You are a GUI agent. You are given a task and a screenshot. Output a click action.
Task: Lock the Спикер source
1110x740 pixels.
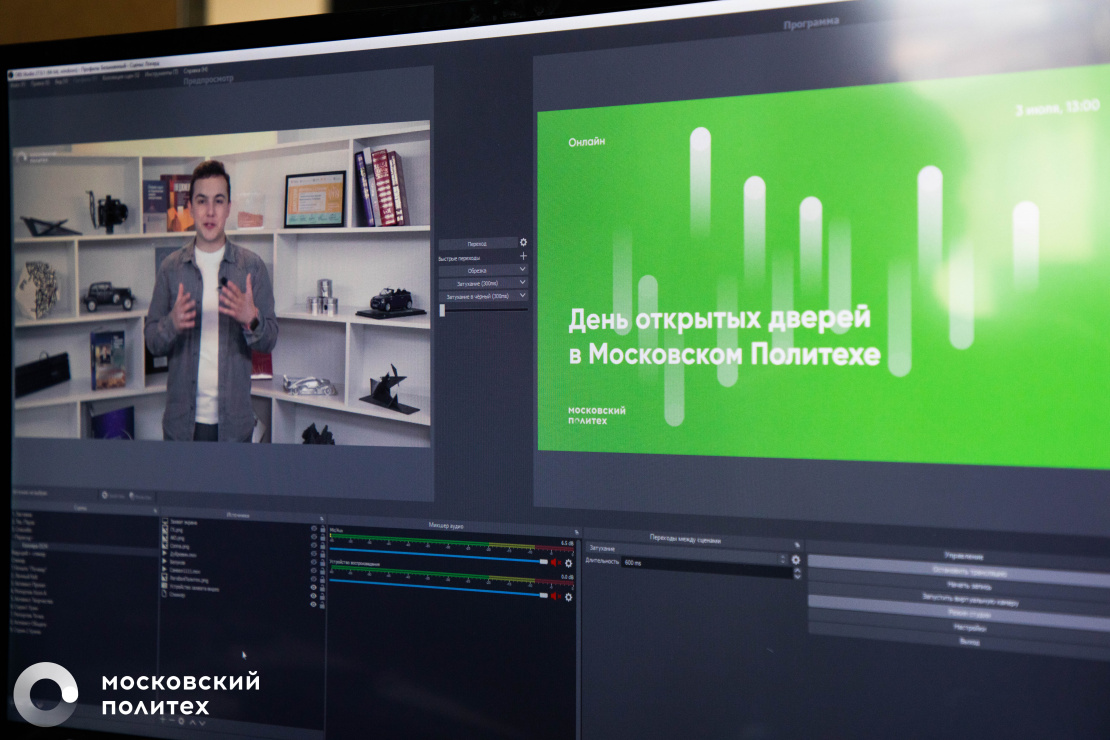pyautogui.click(x=322, y=605)
